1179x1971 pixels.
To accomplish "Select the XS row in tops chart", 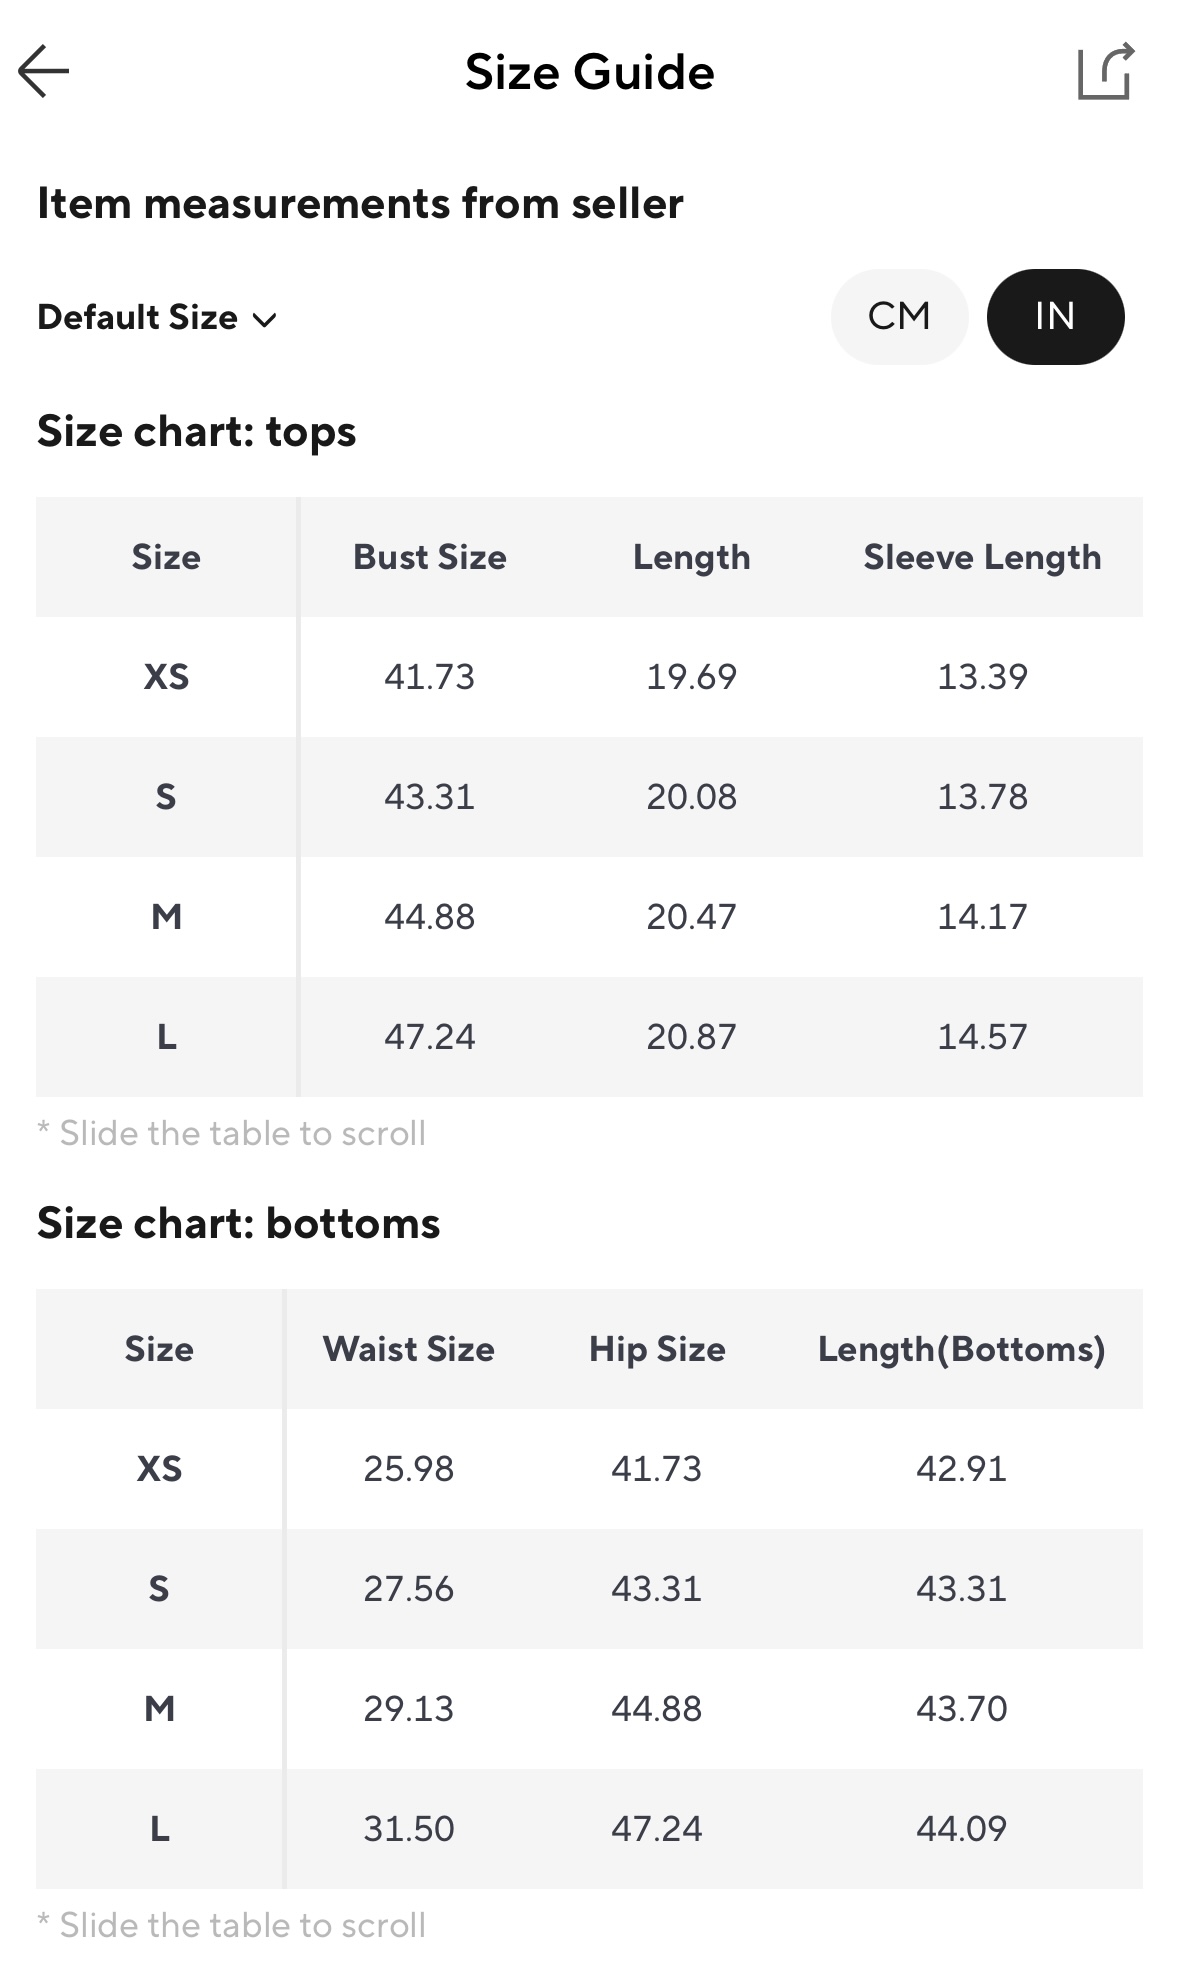I will [x=166, y=677].
